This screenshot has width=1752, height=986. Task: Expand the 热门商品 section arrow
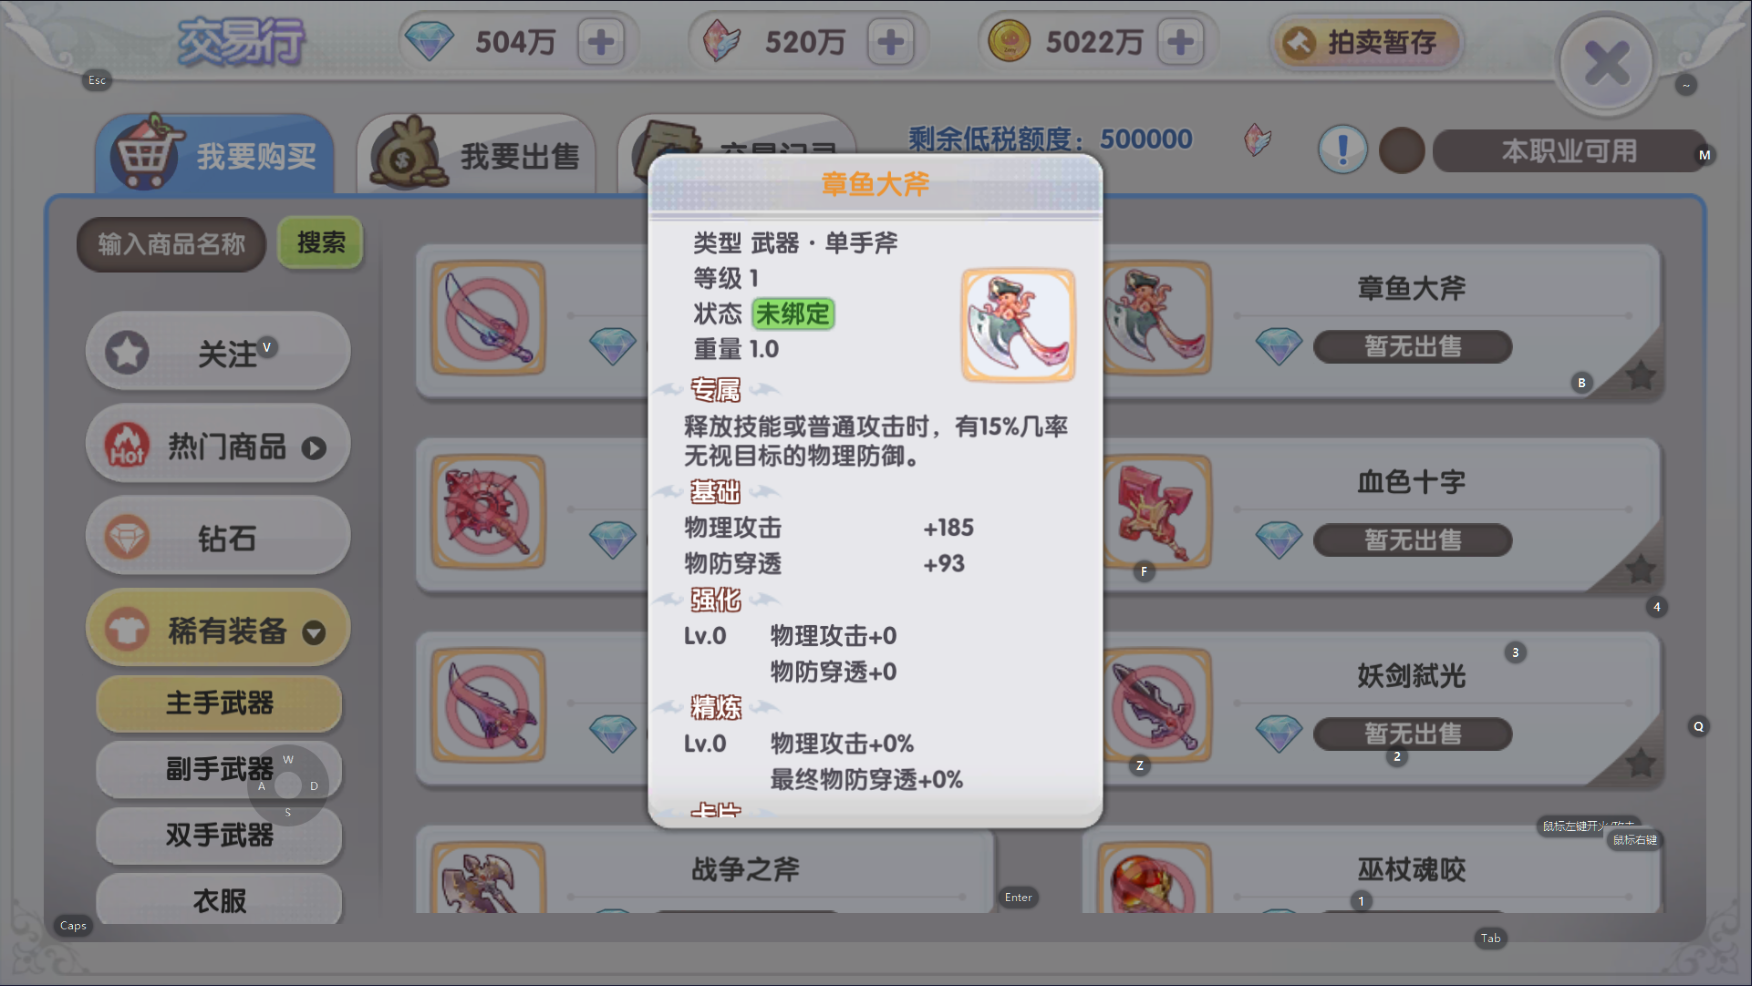(x=314, y=448)
